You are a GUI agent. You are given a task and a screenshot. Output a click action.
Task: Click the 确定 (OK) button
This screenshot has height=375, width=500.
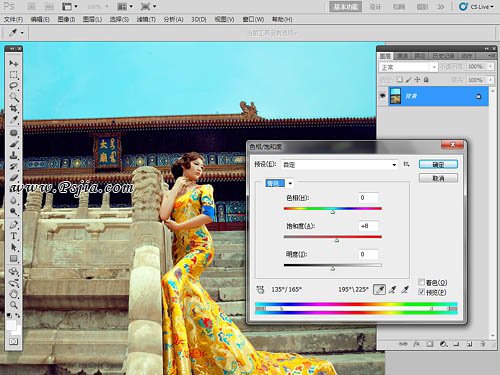(438, 164)
